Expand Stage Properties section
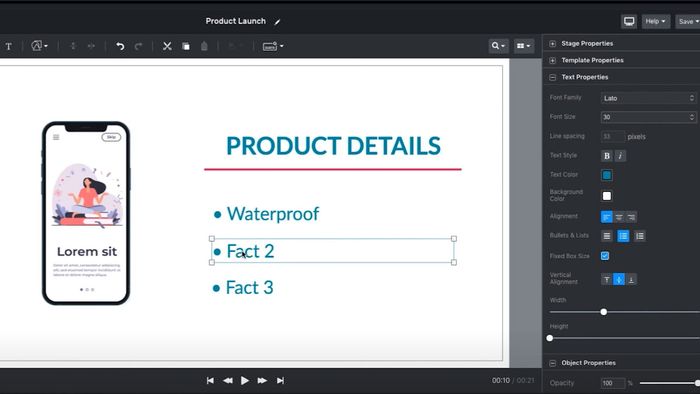Image resolution: width=700 pixels, height=394 pixels. 552,44
